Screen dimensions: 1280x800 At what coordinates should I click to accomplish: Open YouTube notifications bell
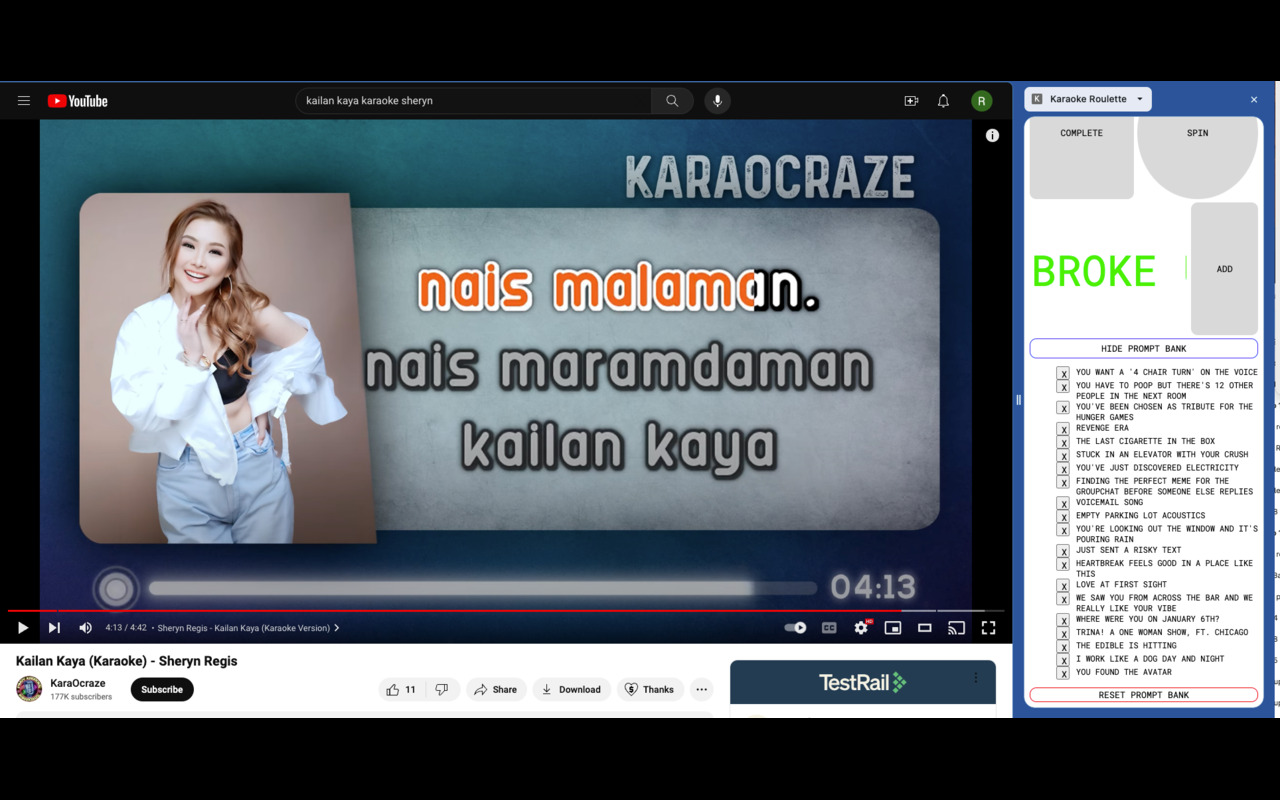pos(942,100)
